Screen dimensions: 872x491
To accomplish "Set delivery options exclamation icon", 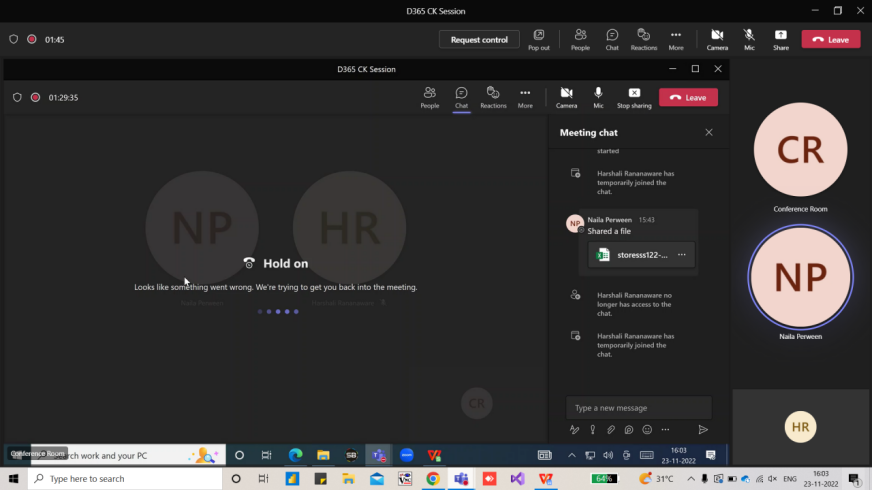I will point(593,429).
